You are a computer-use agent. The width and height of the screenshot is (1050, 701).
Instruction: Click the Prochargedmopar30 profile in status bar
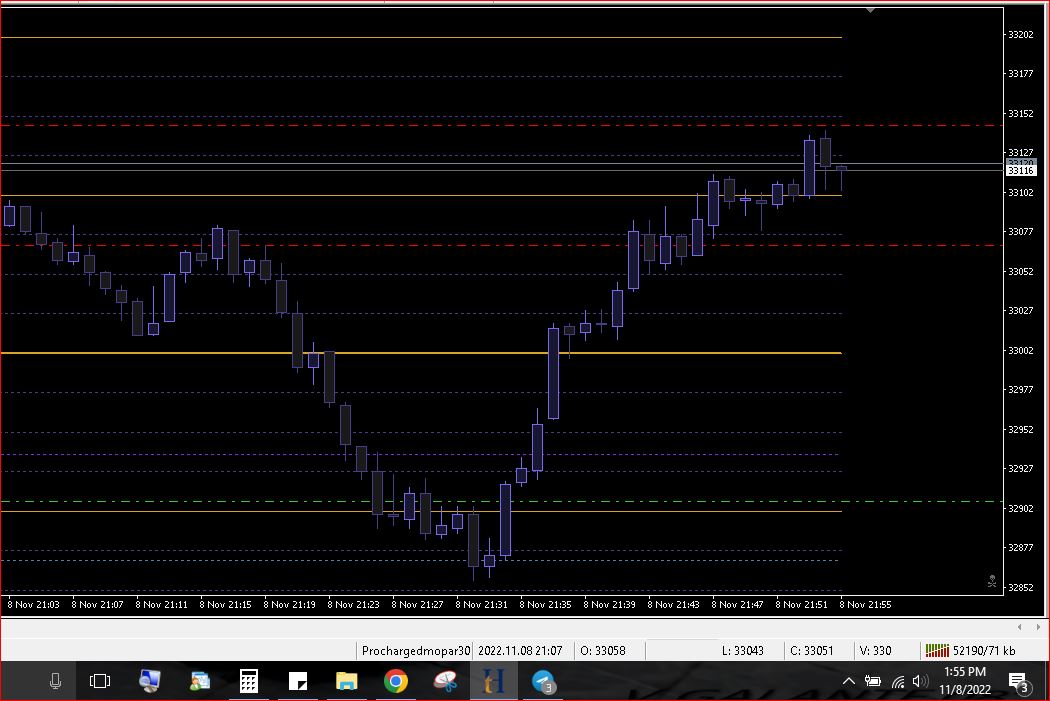415,651
